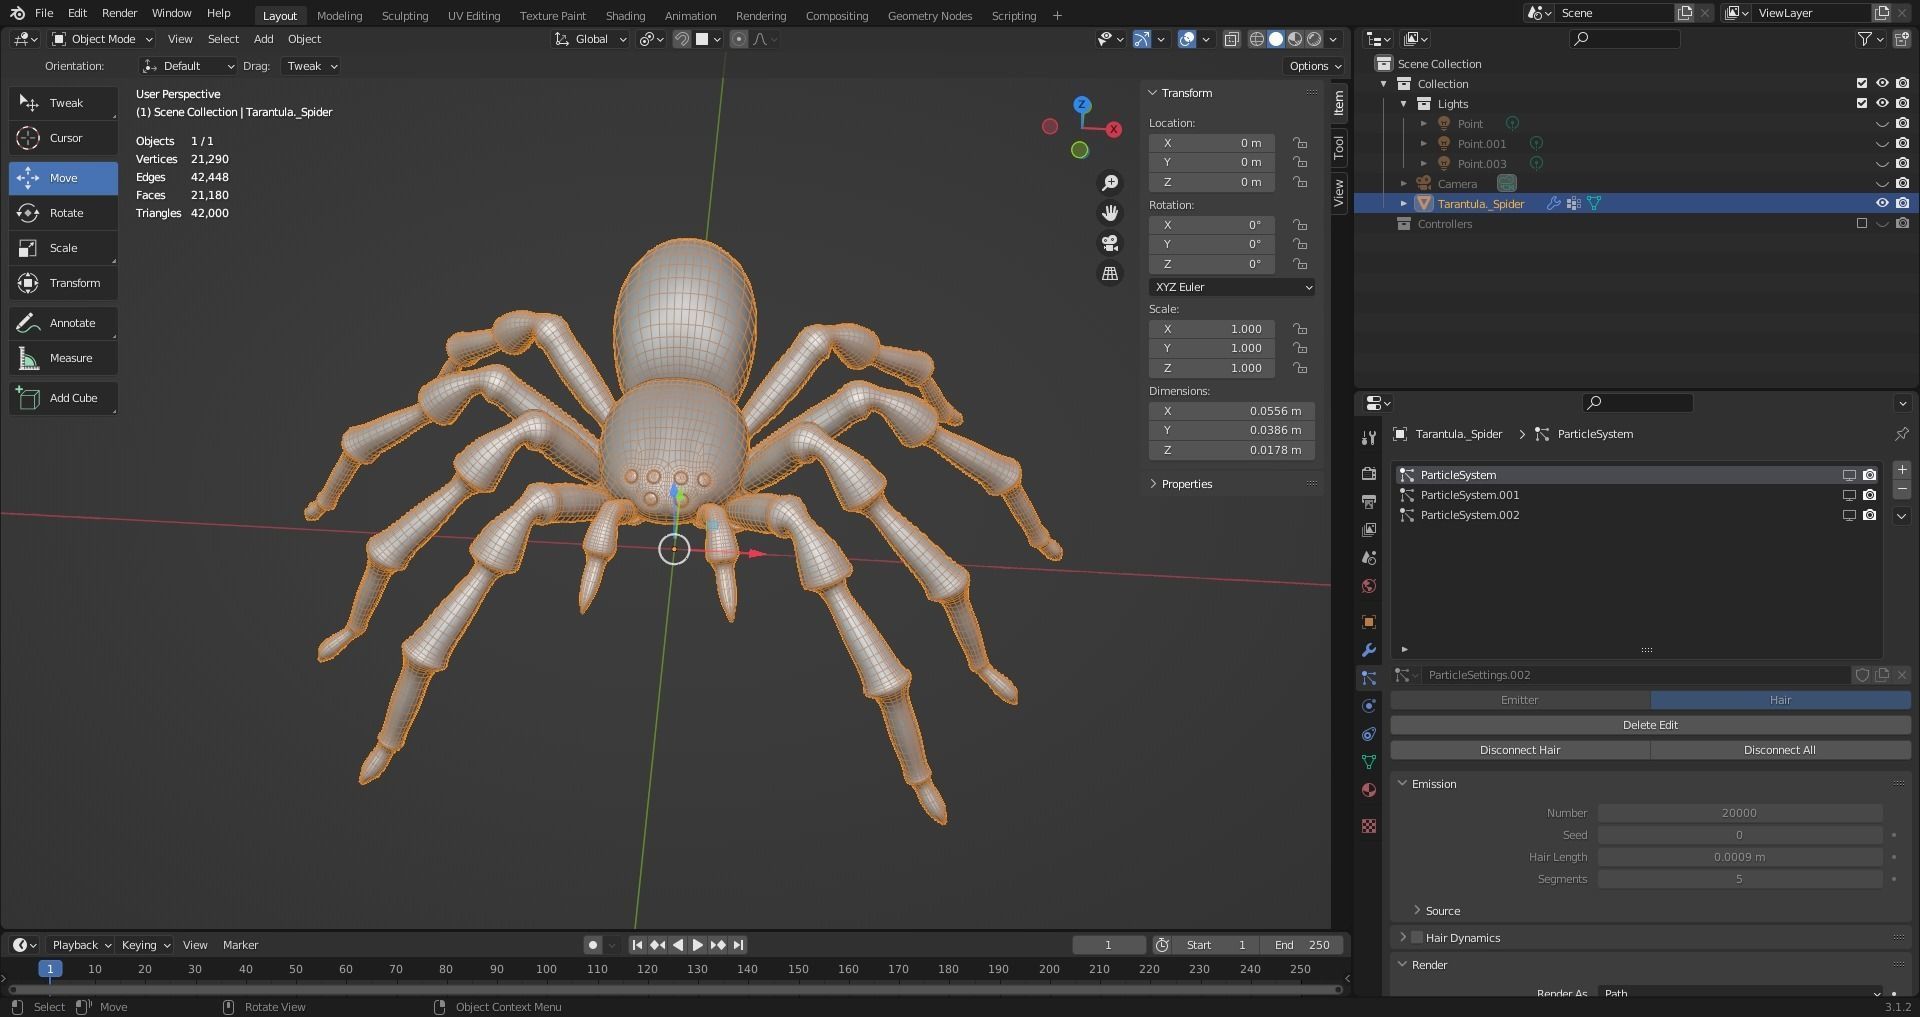1920x1017 pixels.
Task: Click the Segments value slider
Action: pos(1740,879)
